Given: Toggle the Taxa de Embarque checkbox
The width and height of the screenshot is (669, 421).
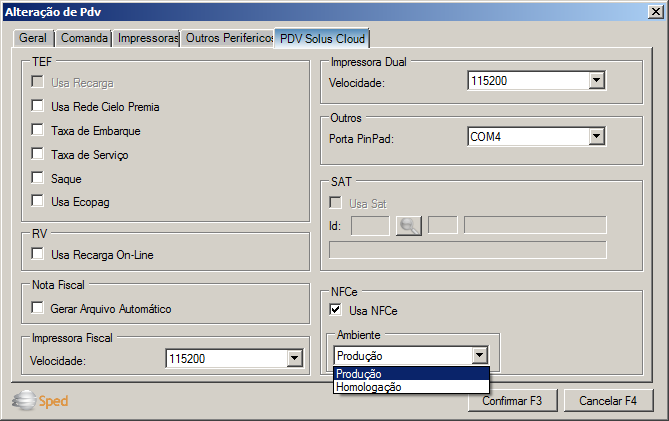Looking at the screenshot, I should (38, 131).
